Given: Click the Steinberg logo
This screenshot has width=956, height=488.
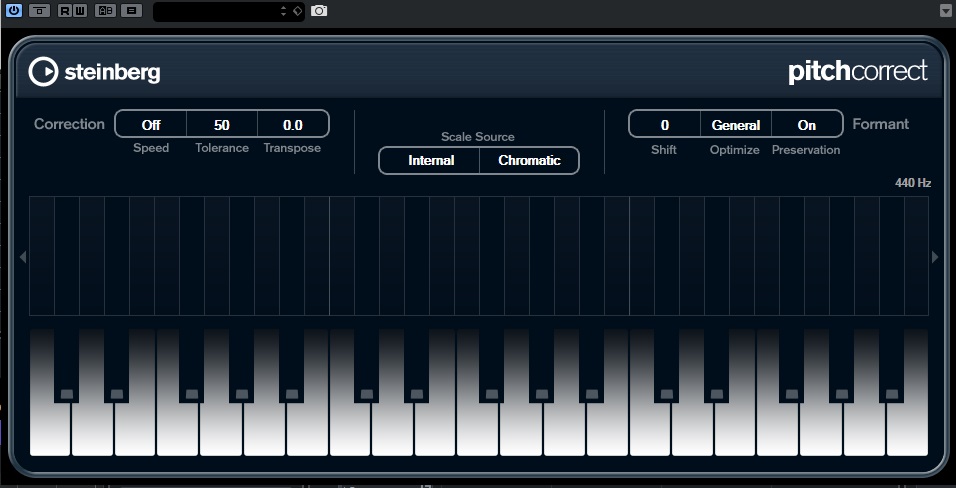Looking at the screenshot, I should (x=95, y=72).
